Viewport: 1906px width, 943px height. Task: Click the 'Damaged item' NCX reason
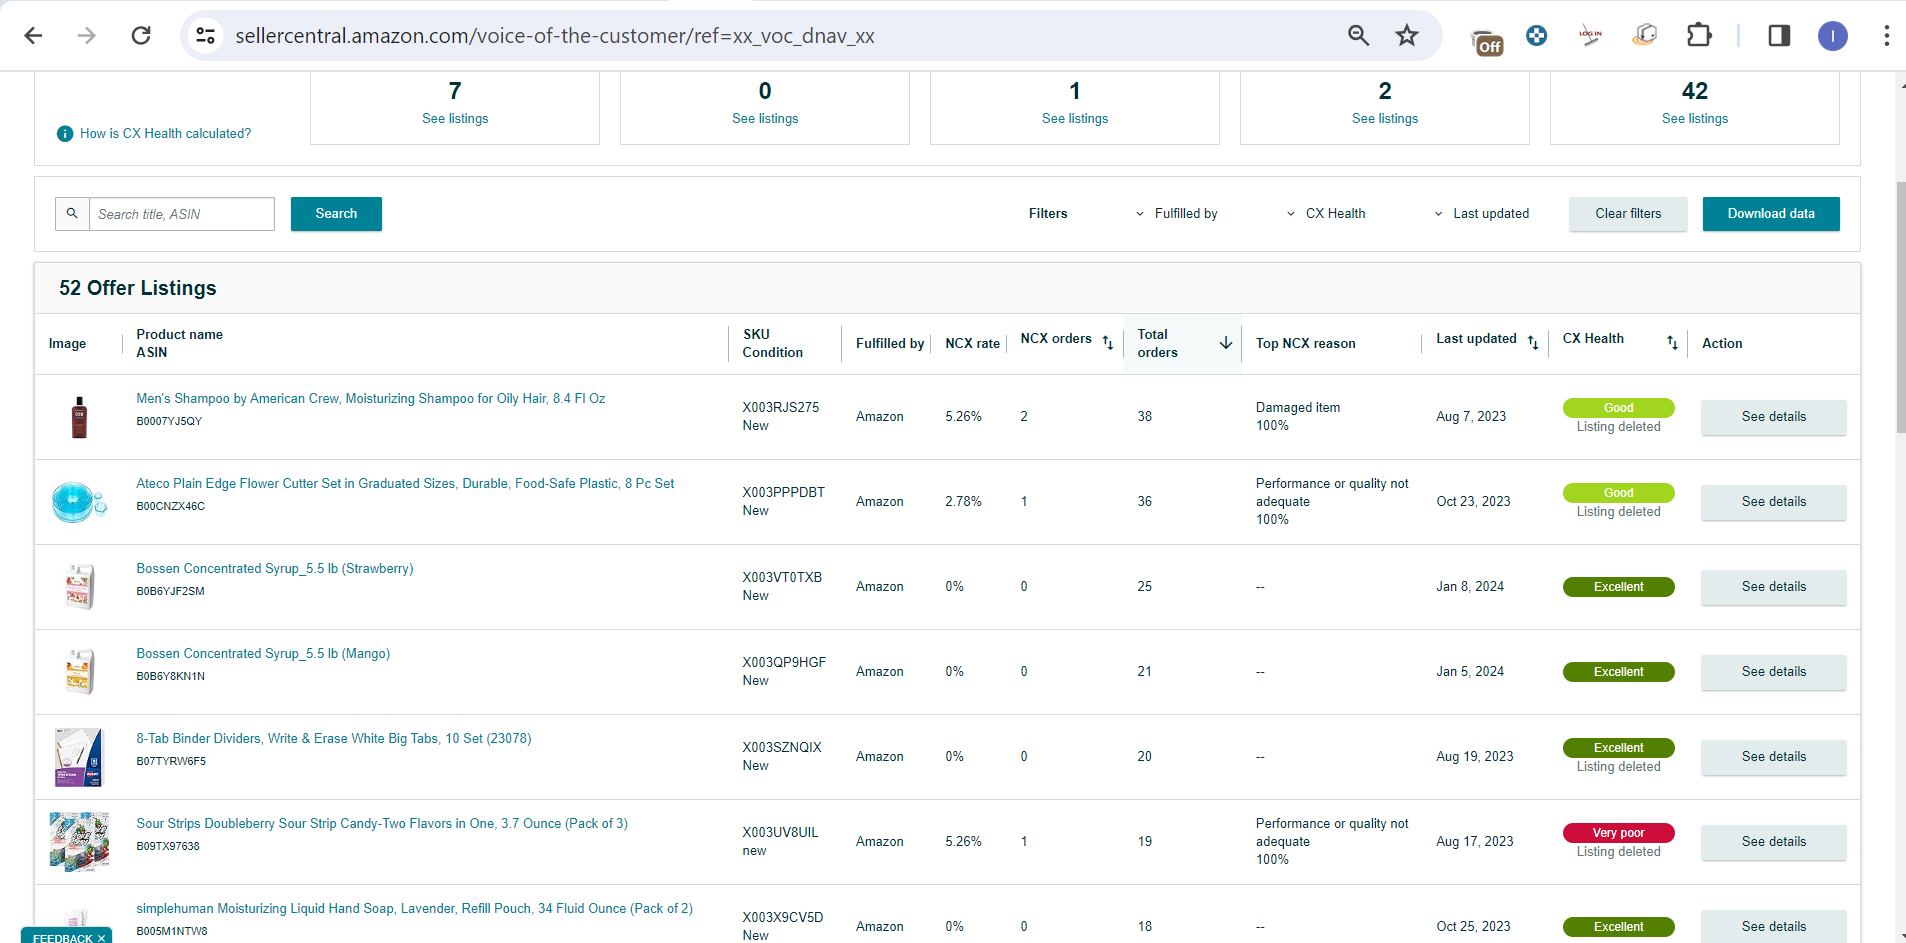1298,408
